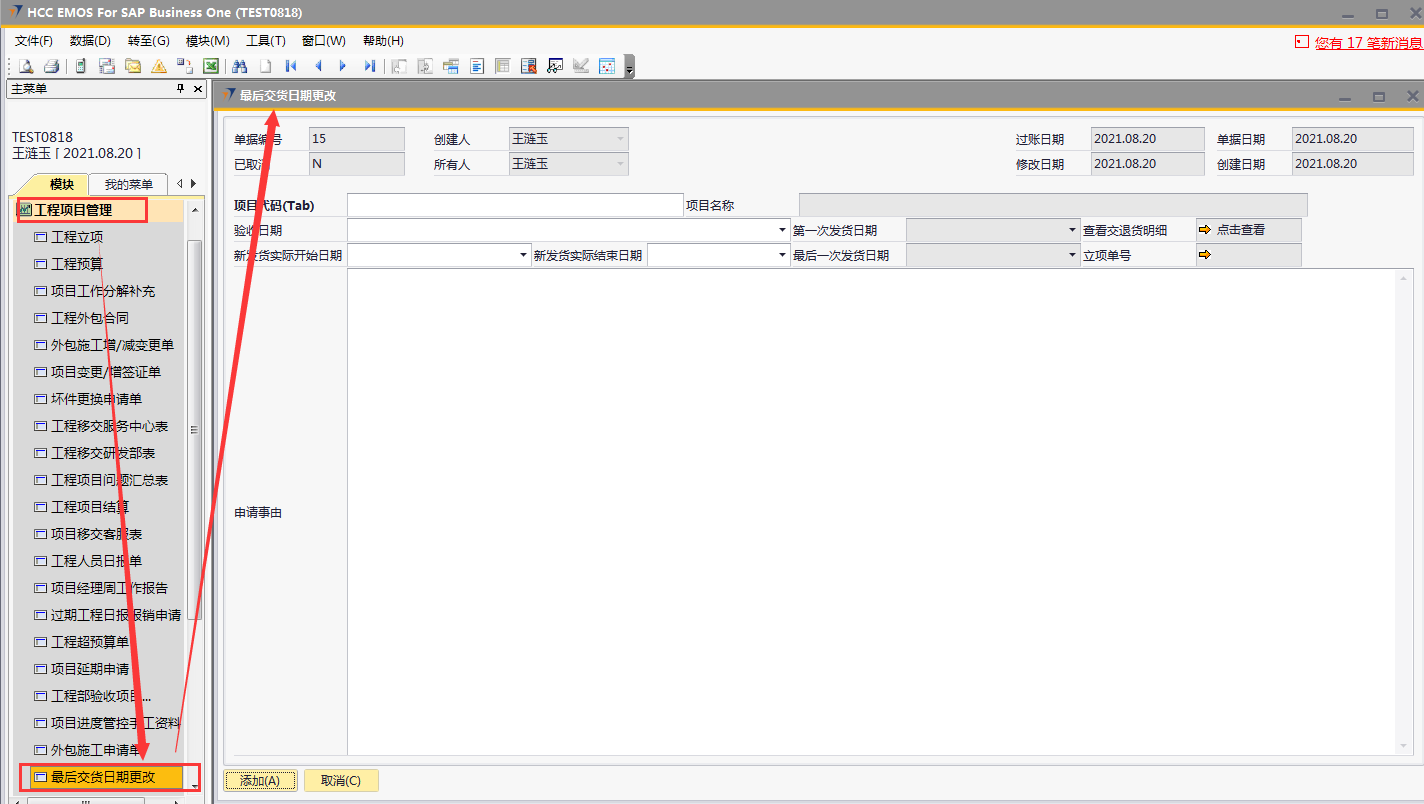Pin the 主菜单 panel
This screenshot has width=1424, height=804.
[180, 89]
